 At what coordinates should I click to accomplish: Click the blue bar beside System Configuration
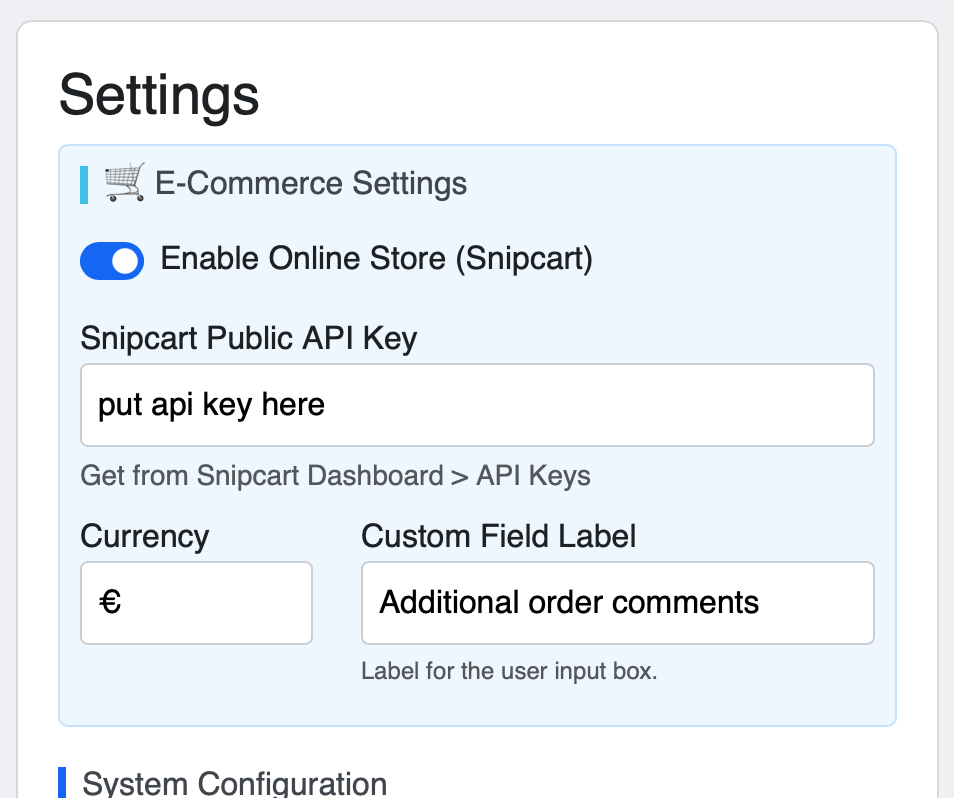pyautogui.click(x=62, y=783)
